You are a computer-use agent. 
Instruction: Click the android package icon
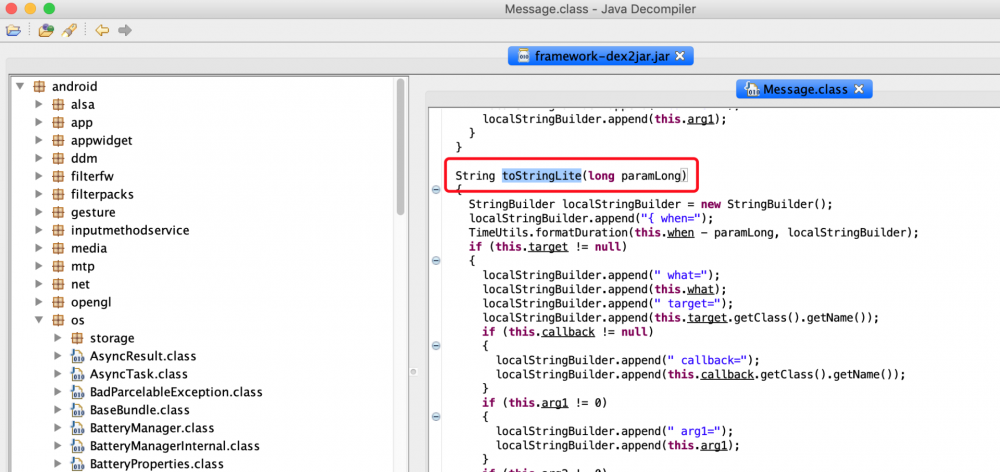pos(39,87)
